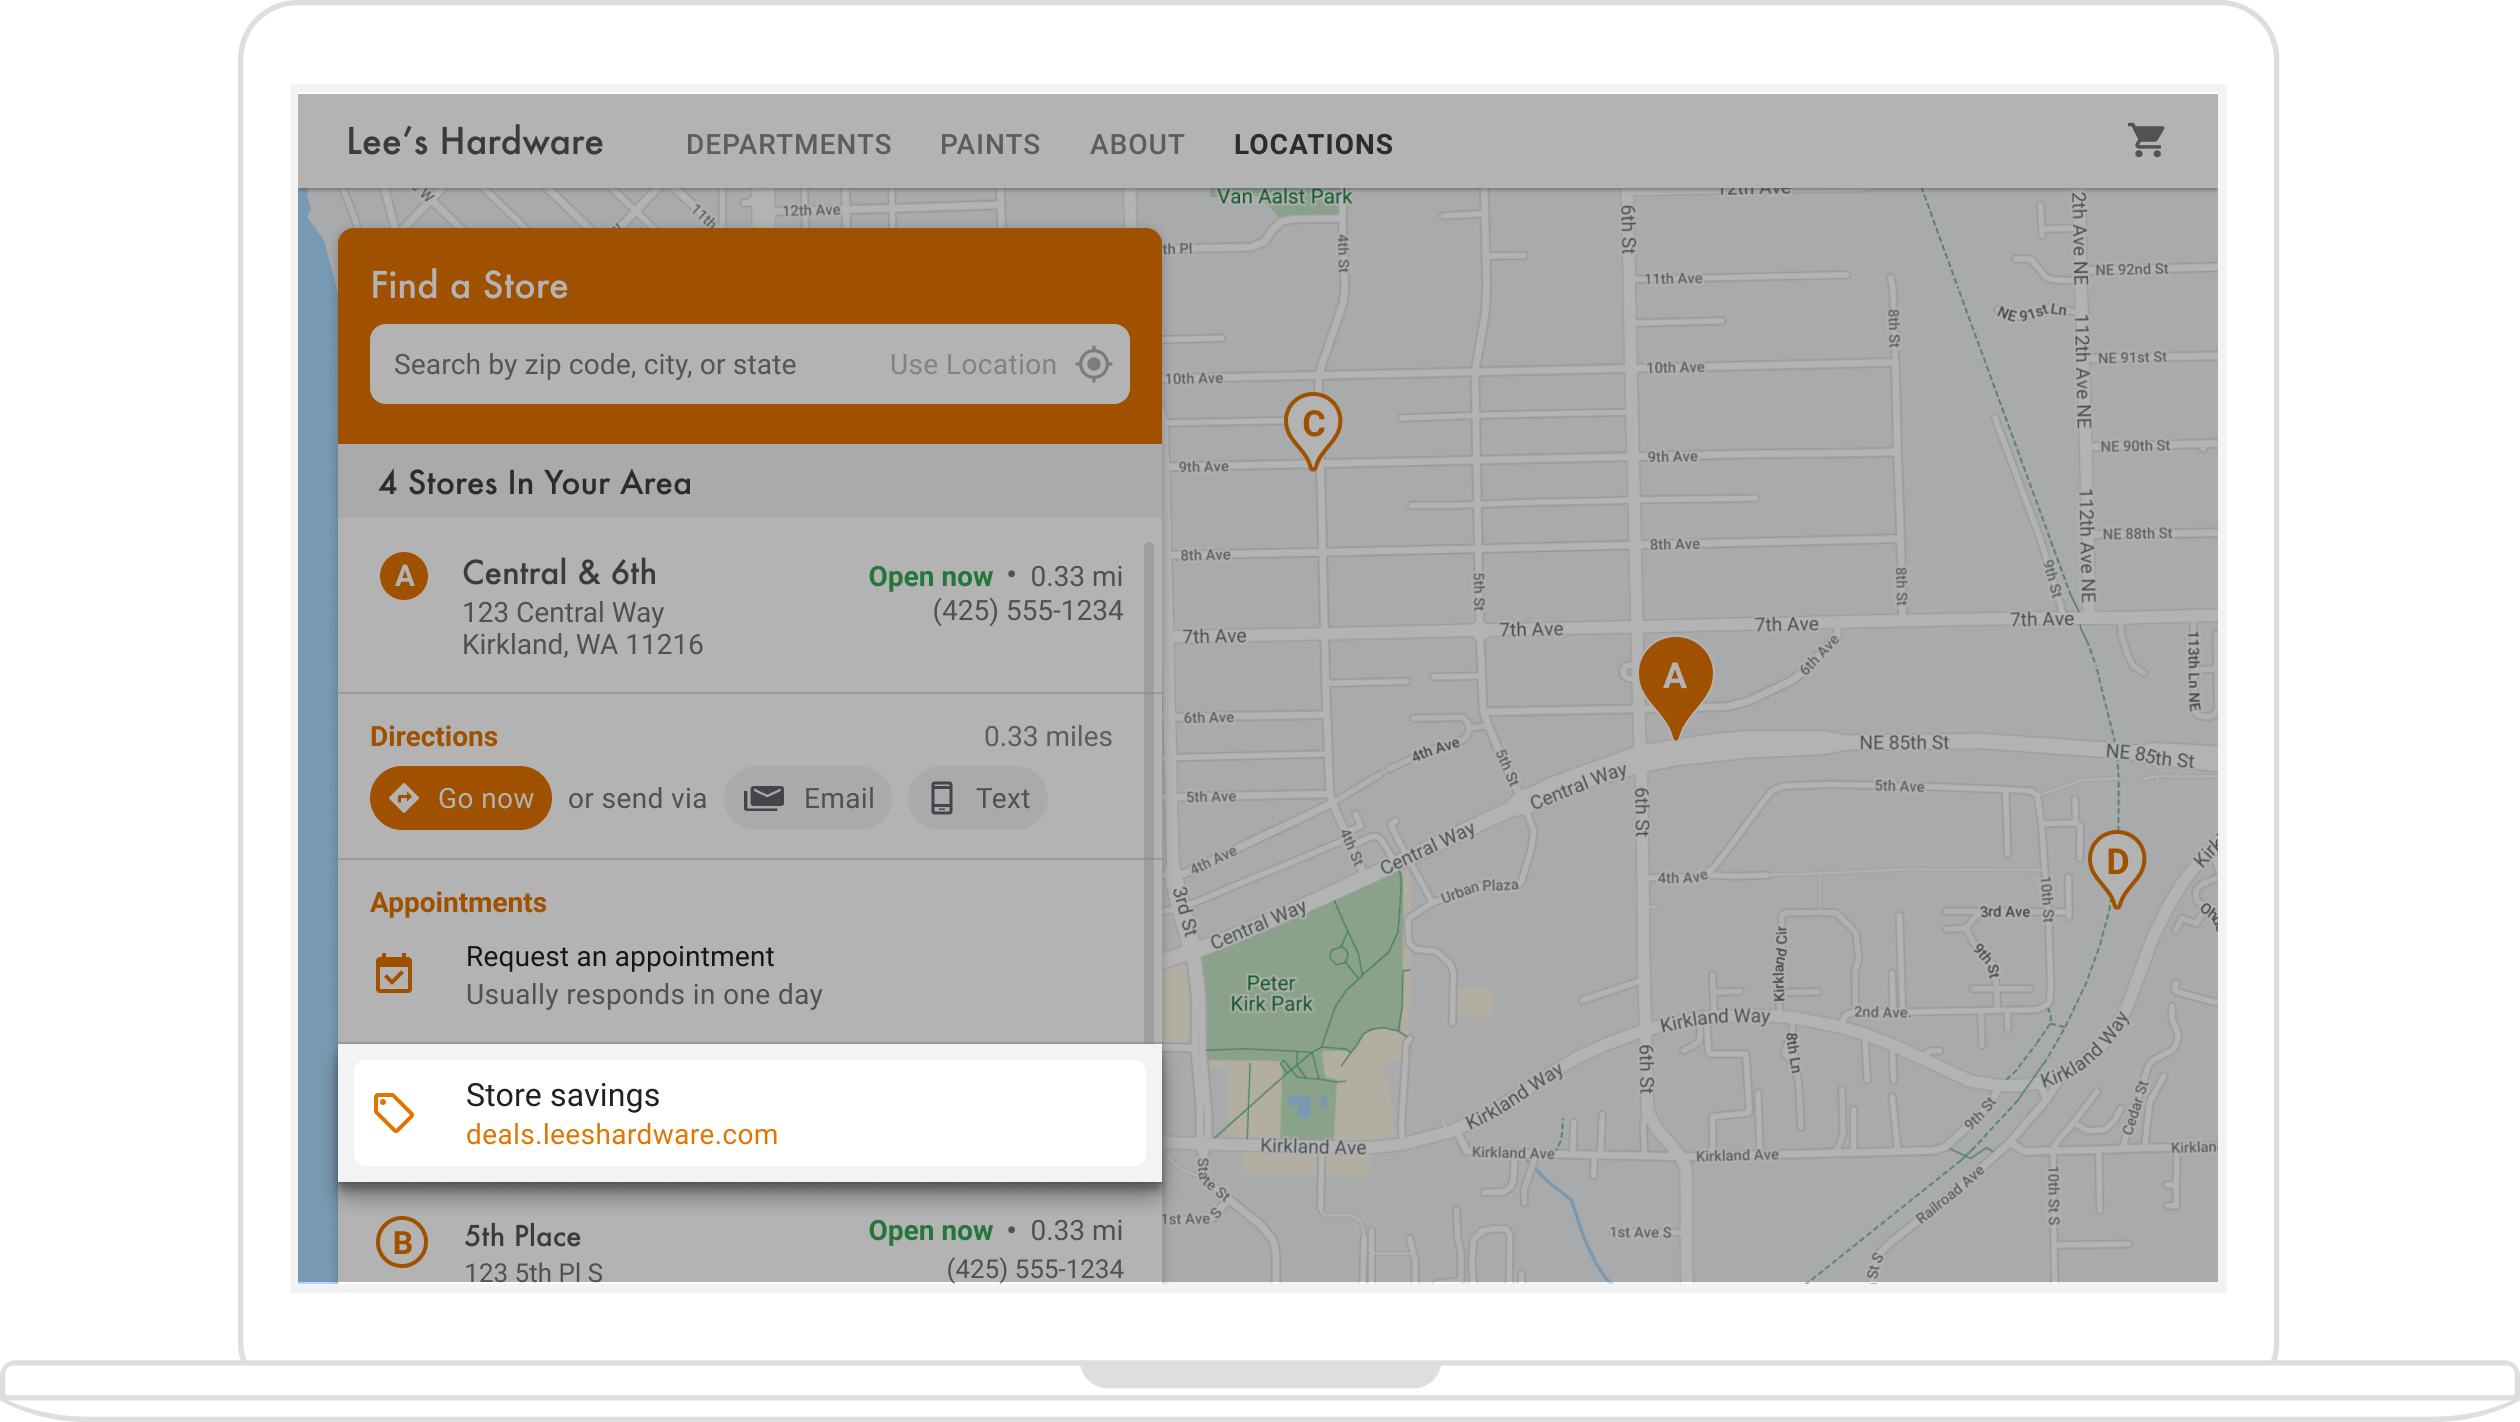Image resolution: width=2520 pixels, height=1422 pixels.
Task: Send directions via Email
Action: click(808, 798)
